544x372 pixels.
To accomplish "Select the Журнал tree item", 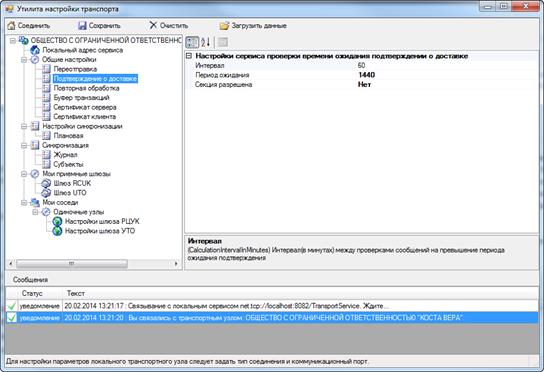I will [65, 155].
